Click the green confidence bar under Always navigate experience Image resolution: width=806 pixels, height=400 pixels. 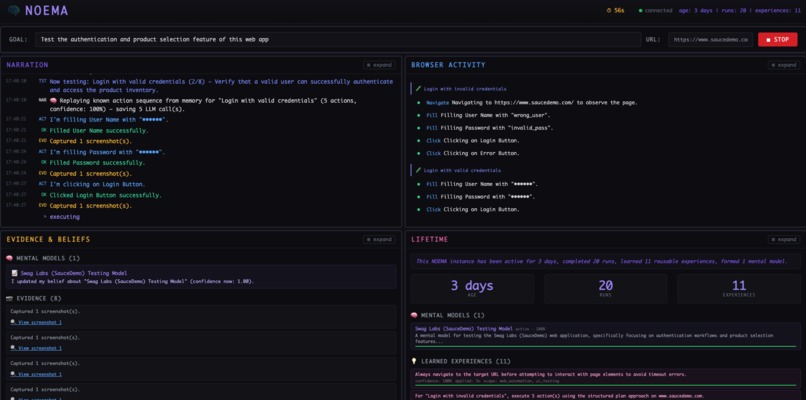tap(606, 385)
